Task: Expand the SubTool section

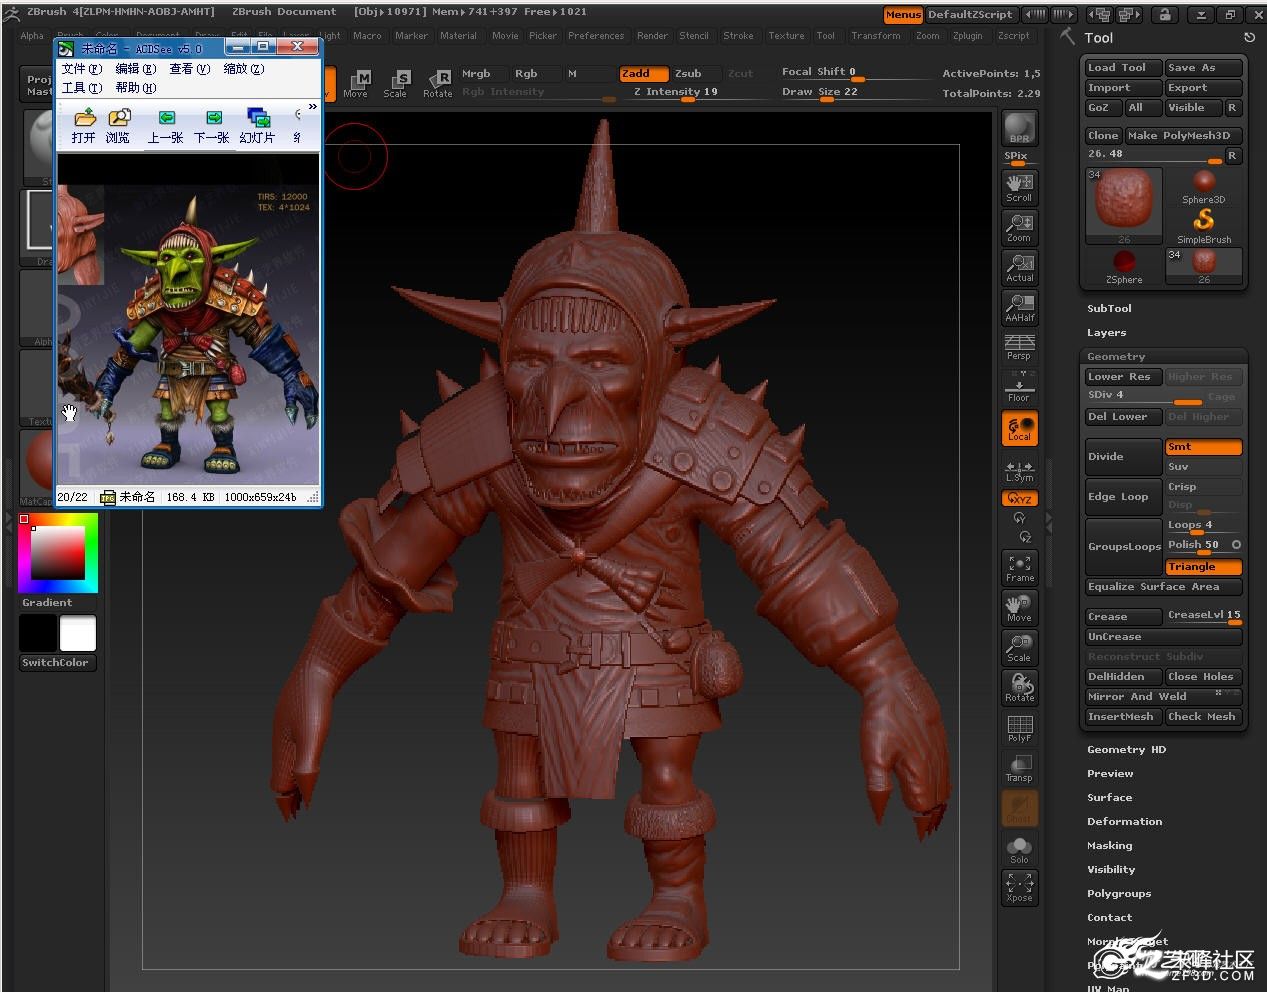Action: 1109,309
